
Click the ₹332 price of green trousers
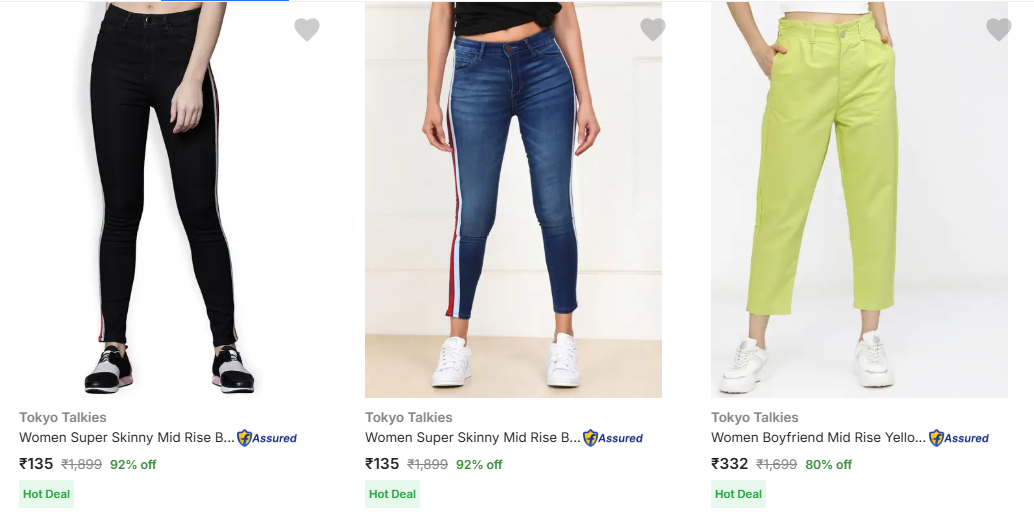point(730,464)
